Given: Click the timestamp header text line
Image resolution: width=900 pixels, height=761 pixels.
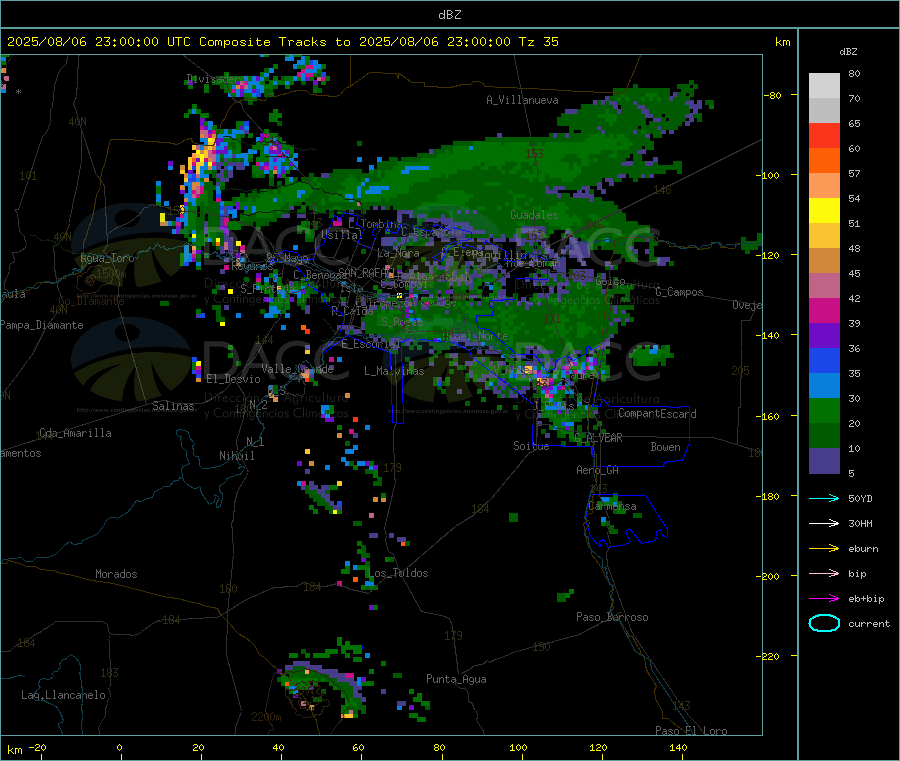Looking at the screenshot, I should [x=282, y=42].
